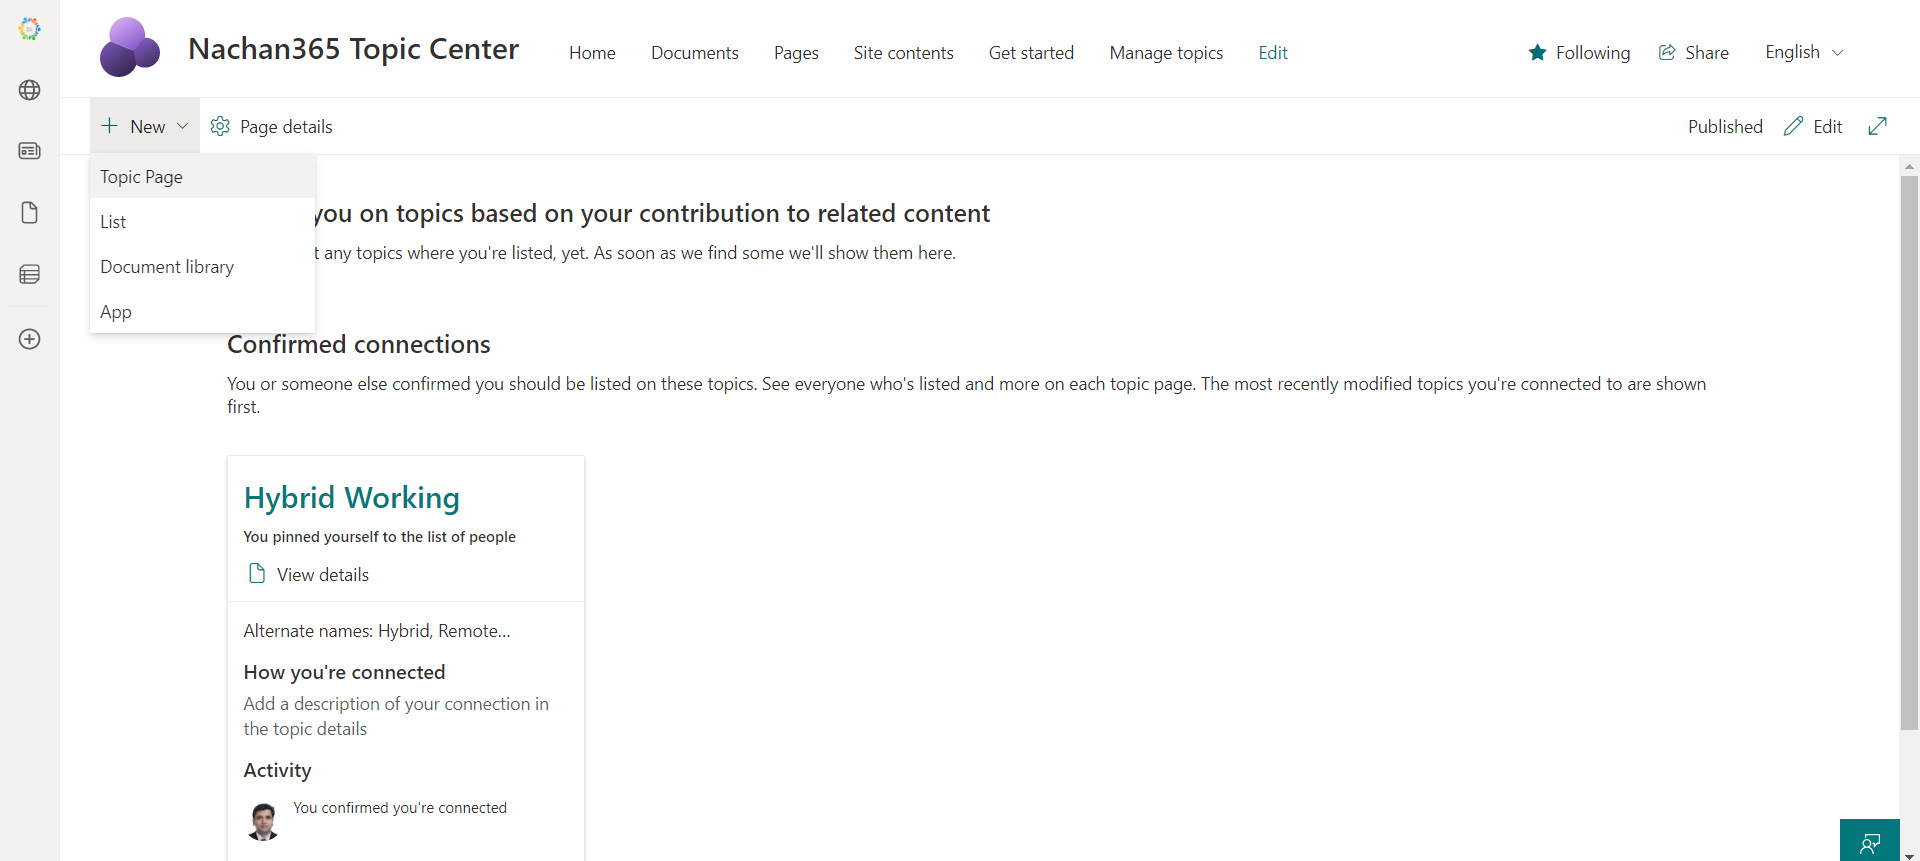Select Topic Page from the New menu

[141, 177]
